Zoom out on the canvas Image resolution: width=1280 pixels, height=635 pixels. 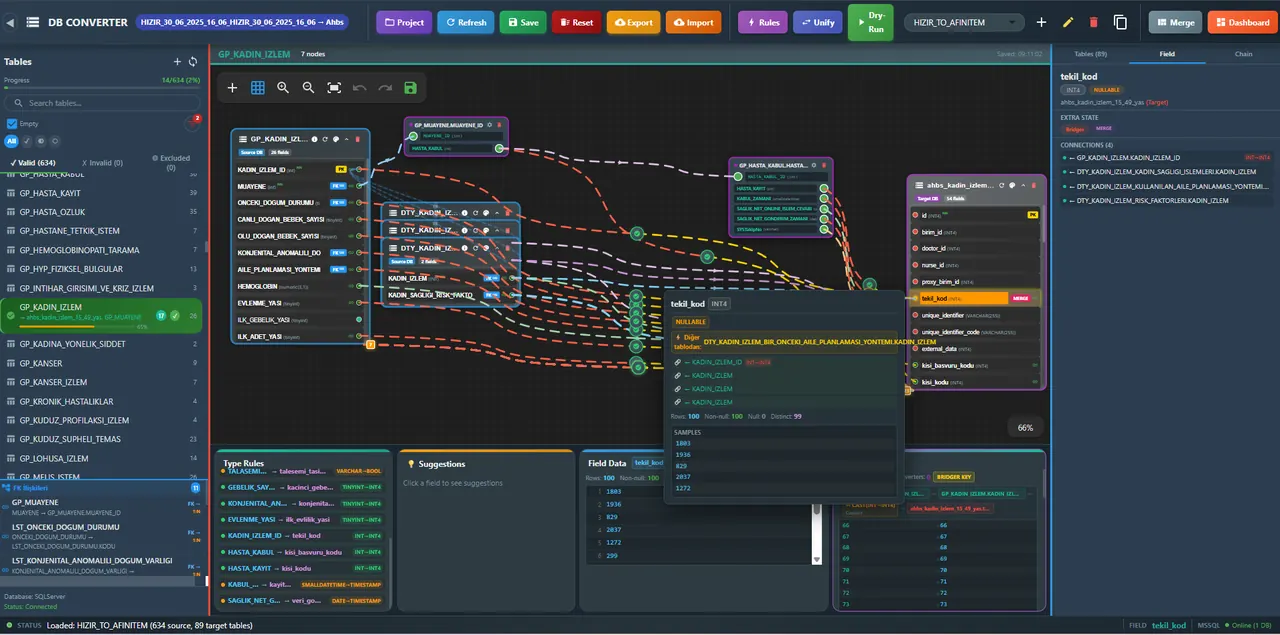308,88
